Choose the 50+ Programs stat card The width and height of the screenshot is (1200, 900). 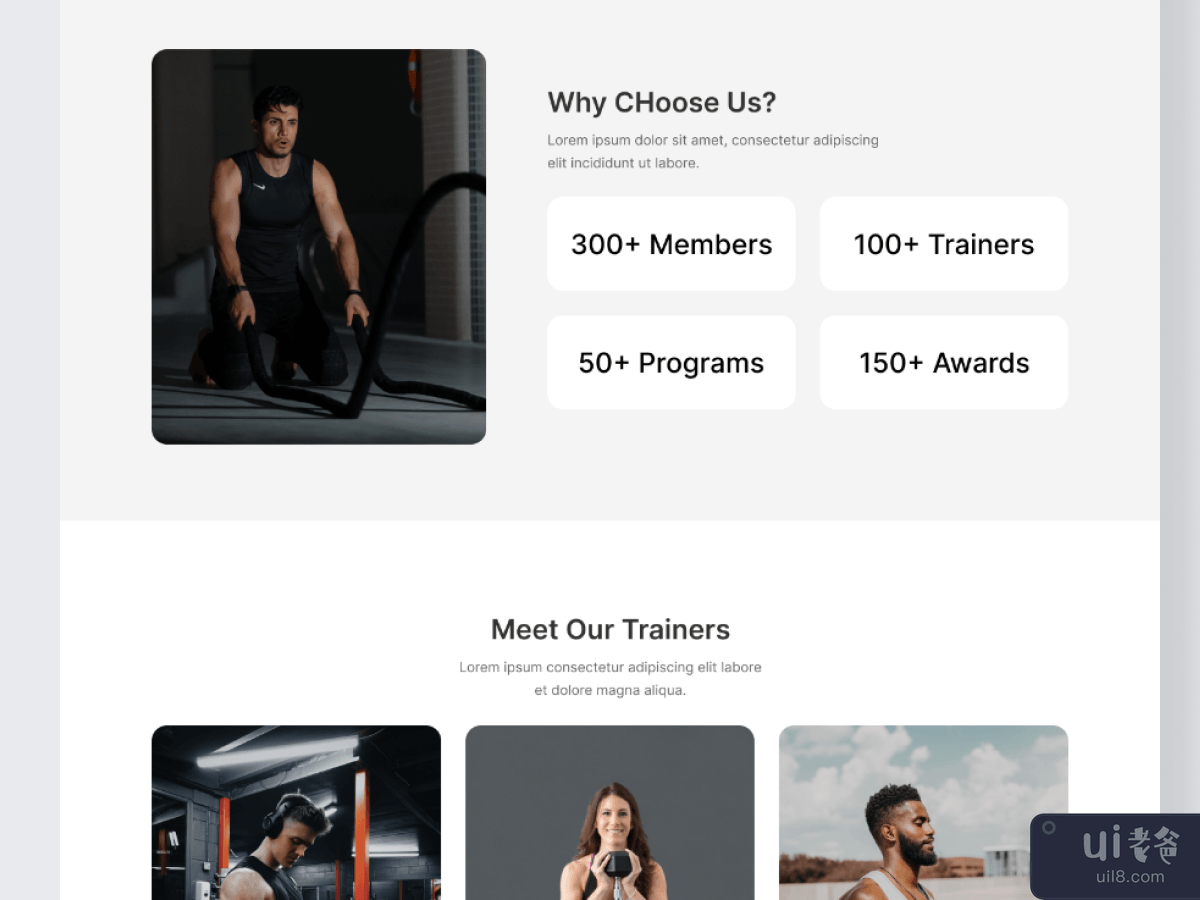click(x=671, y=362)
